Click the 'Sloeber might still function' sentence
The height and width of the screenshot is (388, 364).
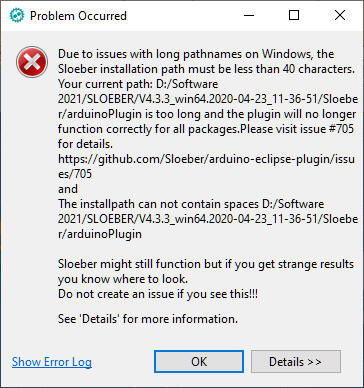coord(206,264)
